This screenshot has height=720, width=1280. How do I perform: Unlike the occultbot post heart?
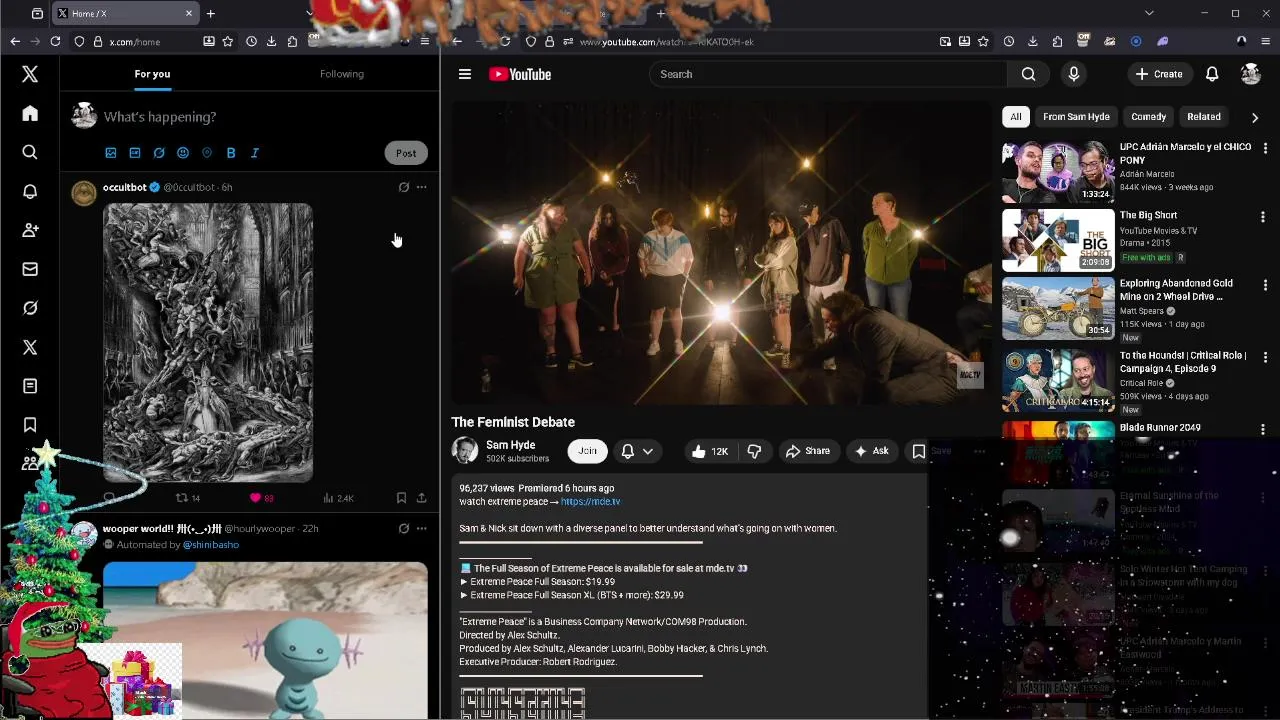pos(261,498)
